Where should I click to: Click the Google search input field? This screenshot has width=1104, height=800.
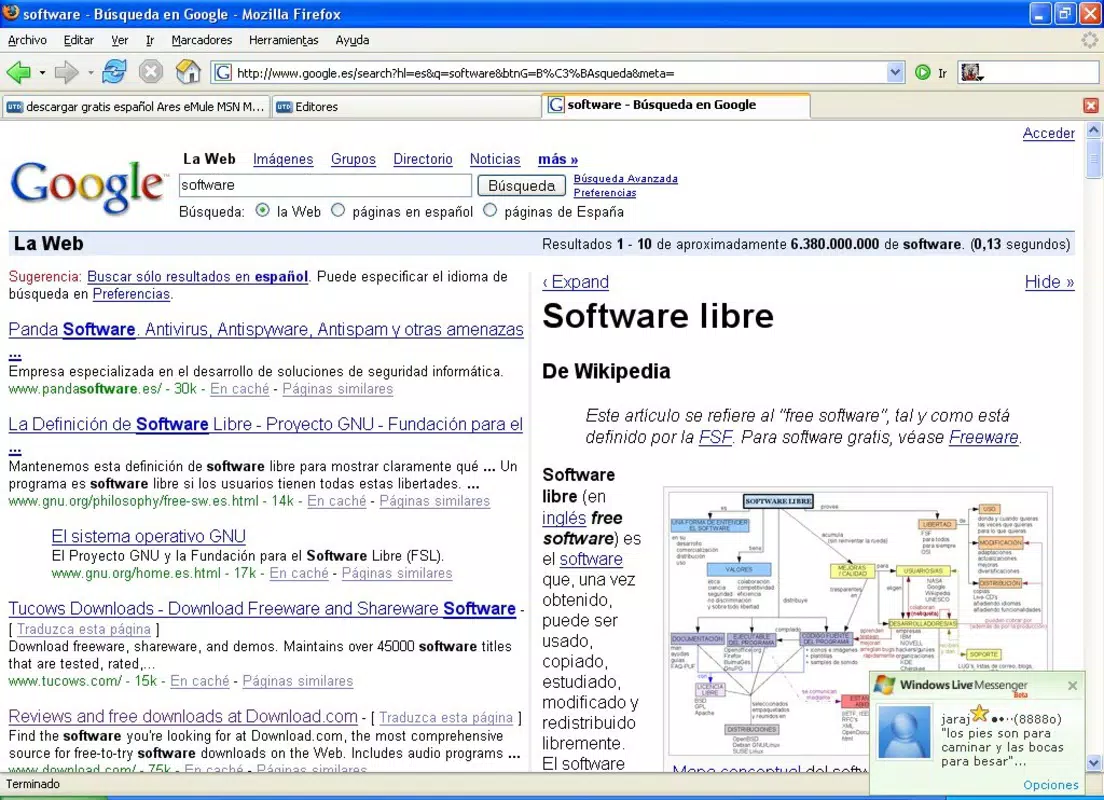325,185
